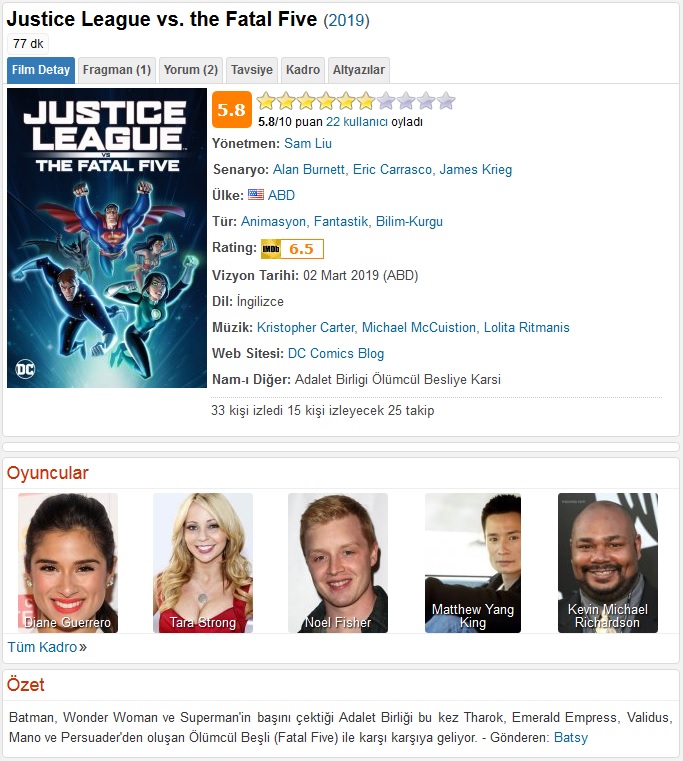
Task: Switch to the Fragman (1) tab
Action: (x=117, y=70)
